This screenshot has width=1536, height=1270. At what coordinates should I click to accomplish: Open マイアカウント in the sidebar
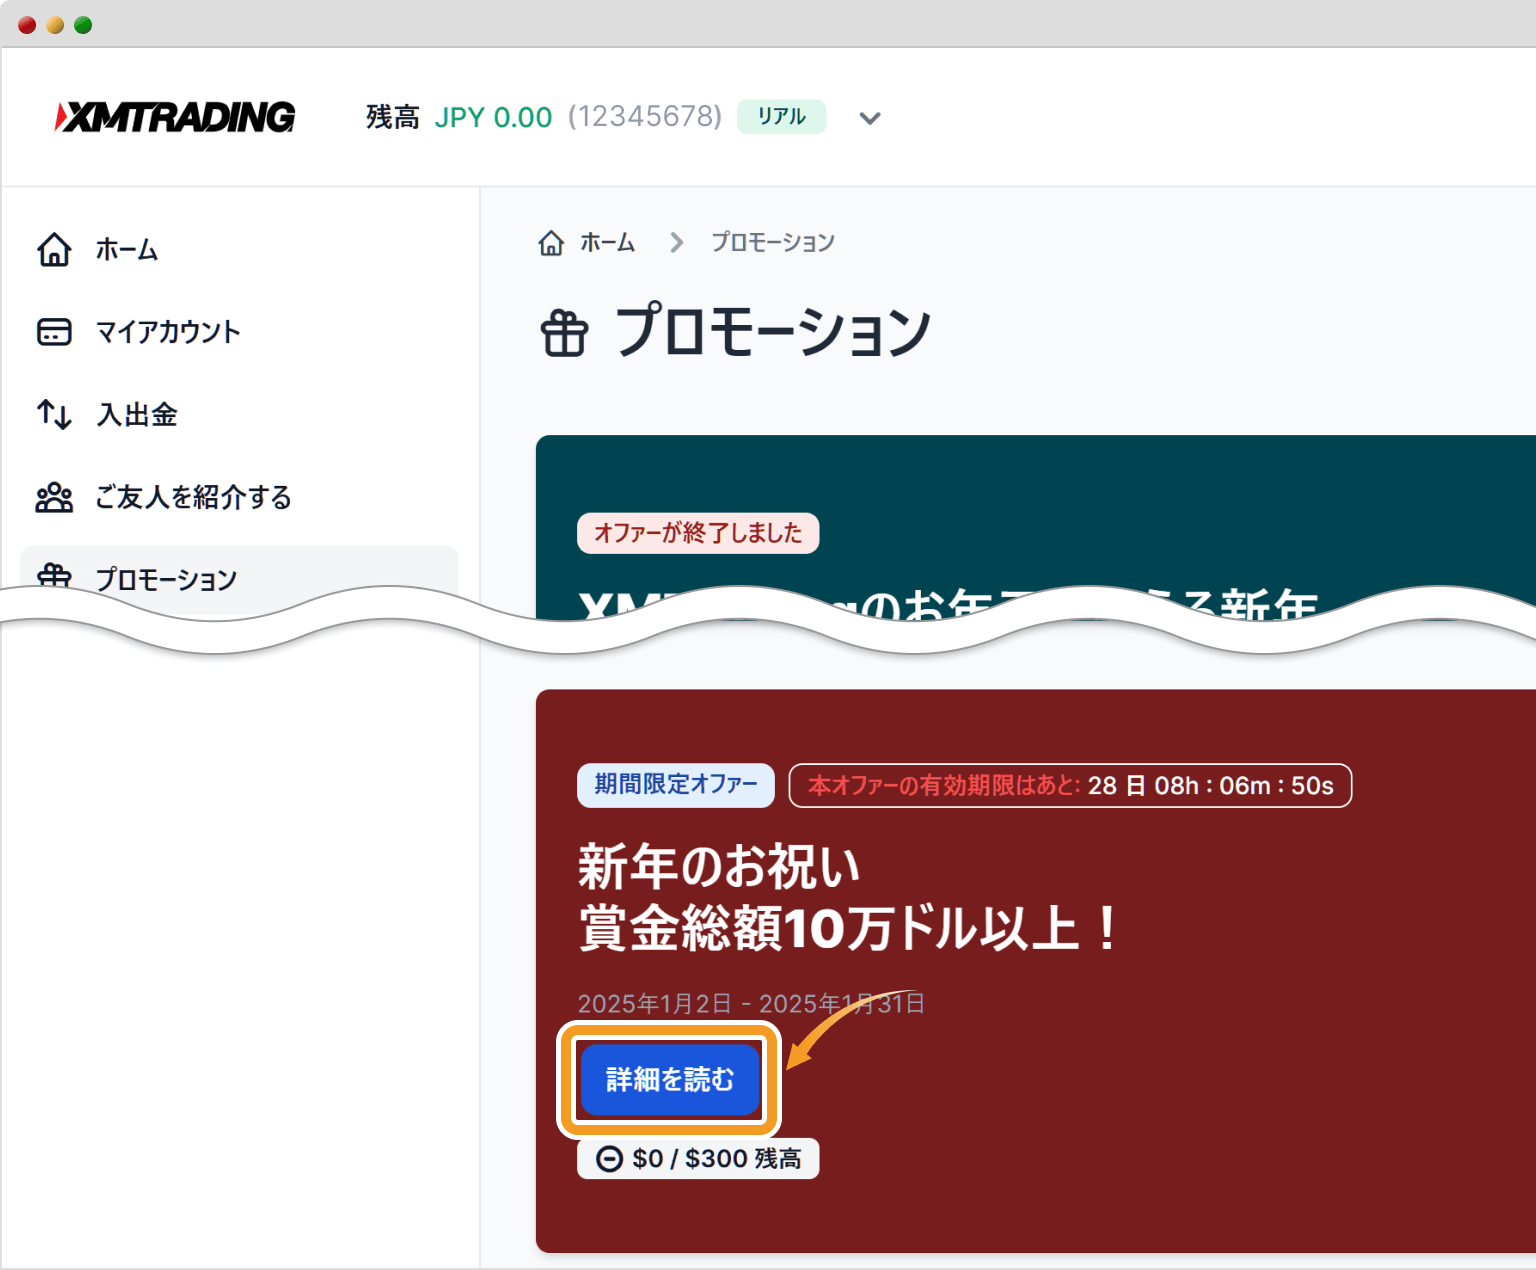click(168, 332)
